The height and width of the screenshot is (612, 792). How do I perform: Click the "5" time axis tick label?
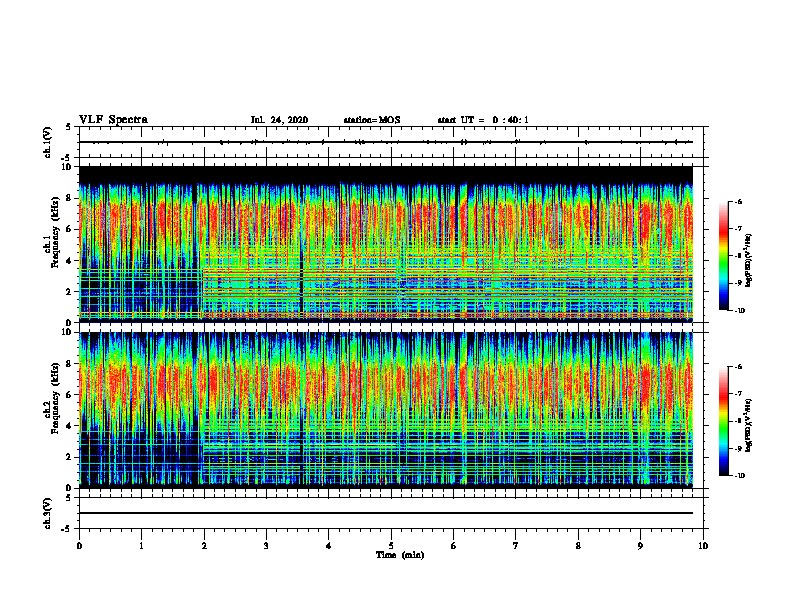[x=391, y=545]
